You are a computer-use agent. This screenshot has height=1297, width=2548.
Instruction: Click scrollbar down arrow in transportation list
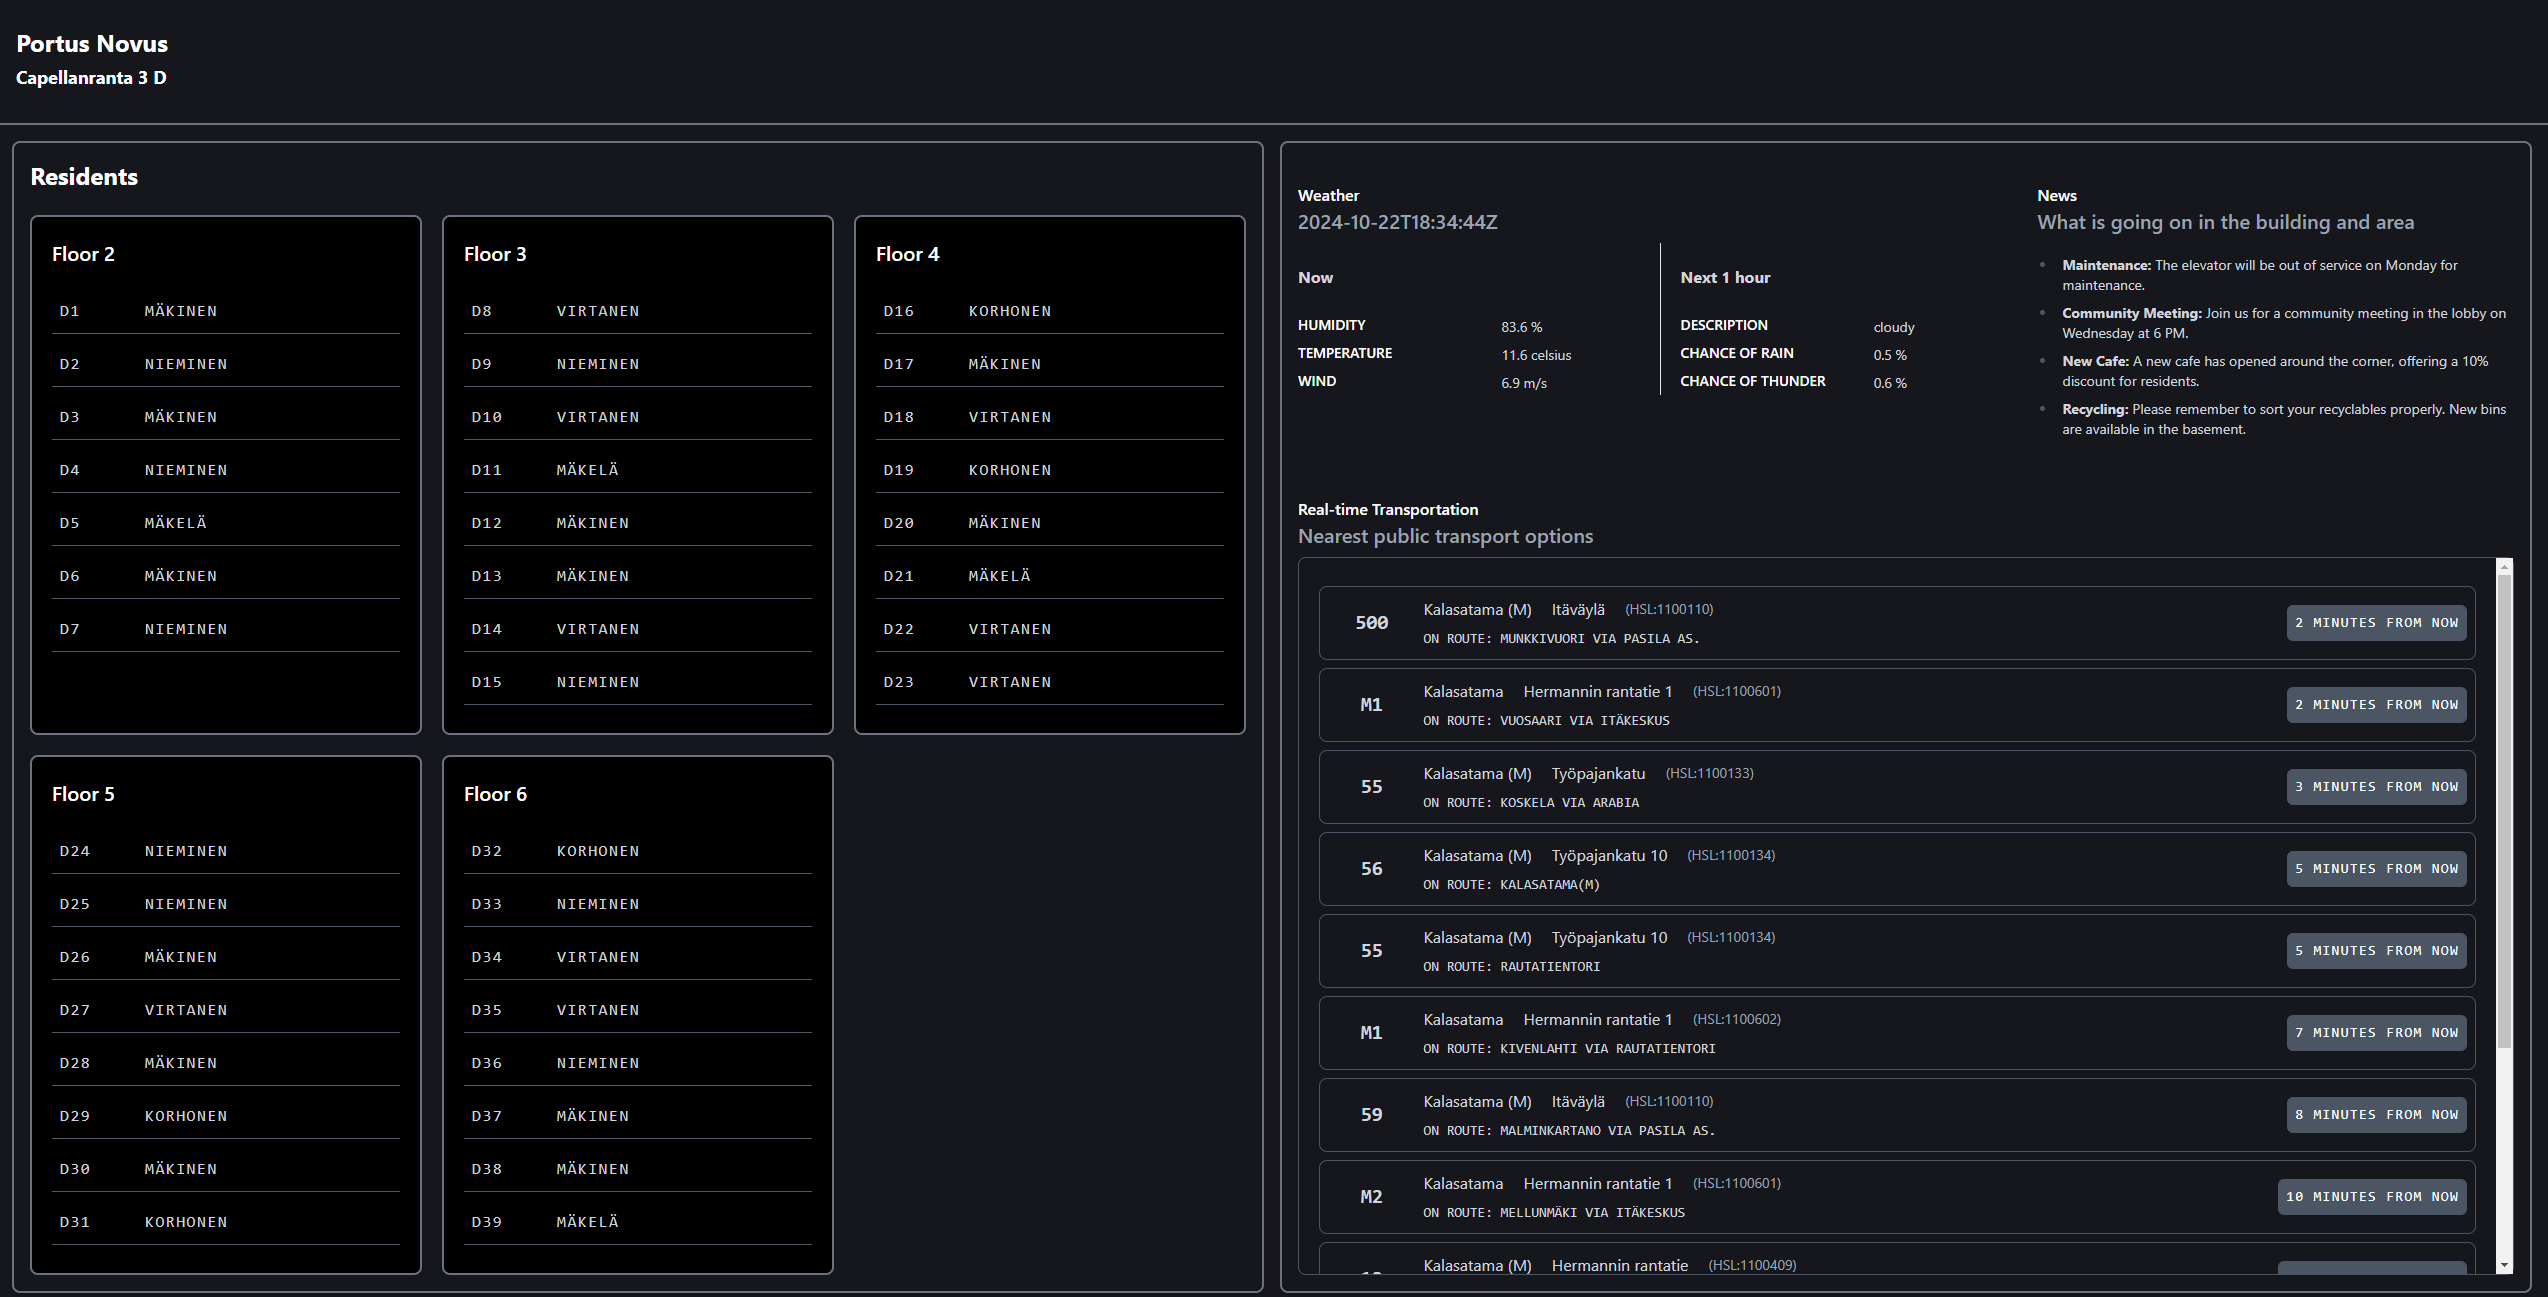[2504, 1265]
